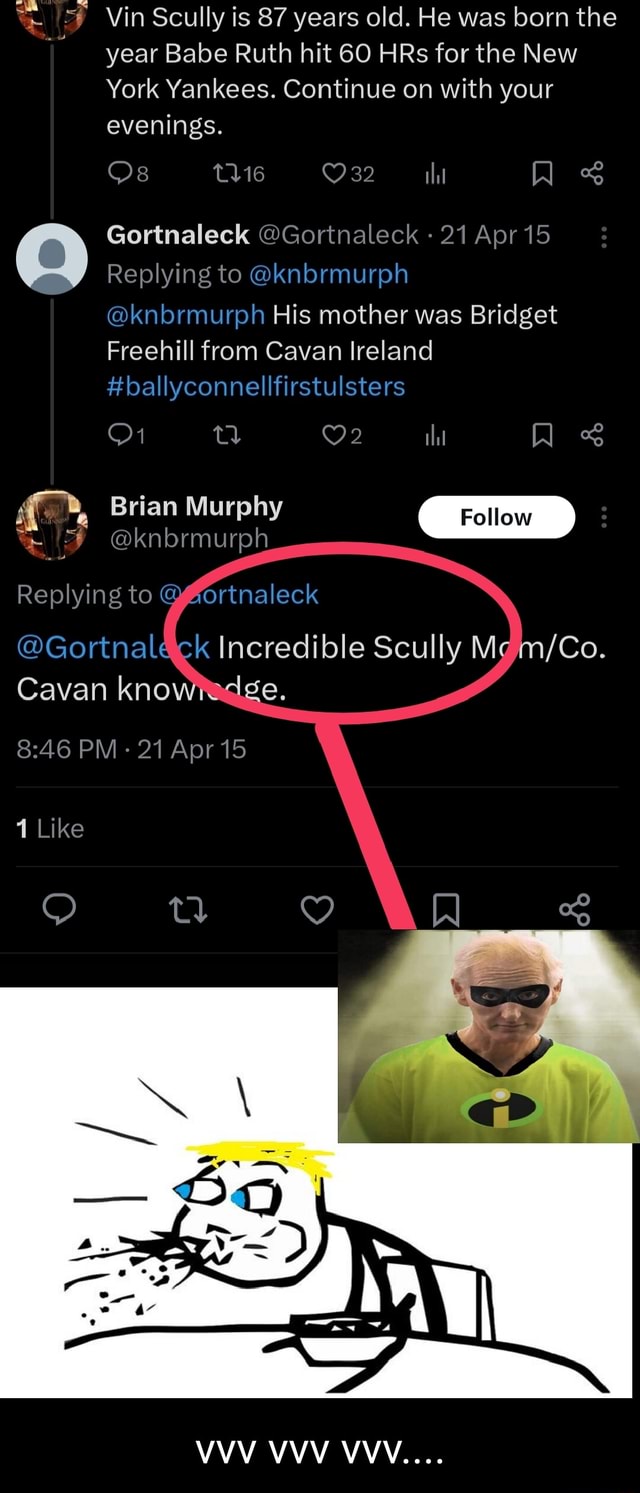Reply to Gortnaleck's tweet with 1 reply

click(x=121, y=436)
